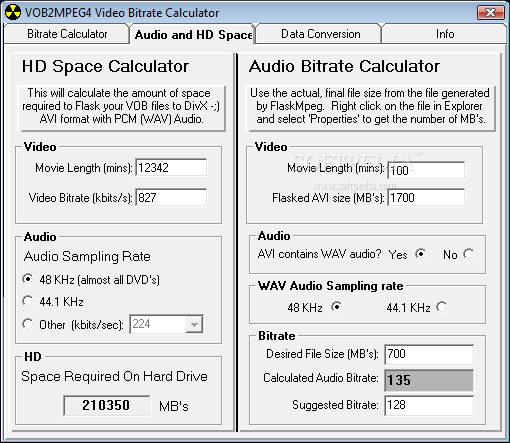The height and width of the screenshot is (443, 510).
Task: Click the DivX AVI format description text
Action: click(121, 106)
